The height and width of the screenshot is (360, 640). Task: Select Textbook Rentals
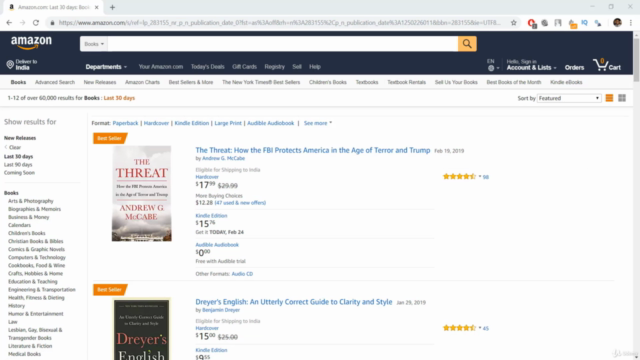(x=406, y=82)
